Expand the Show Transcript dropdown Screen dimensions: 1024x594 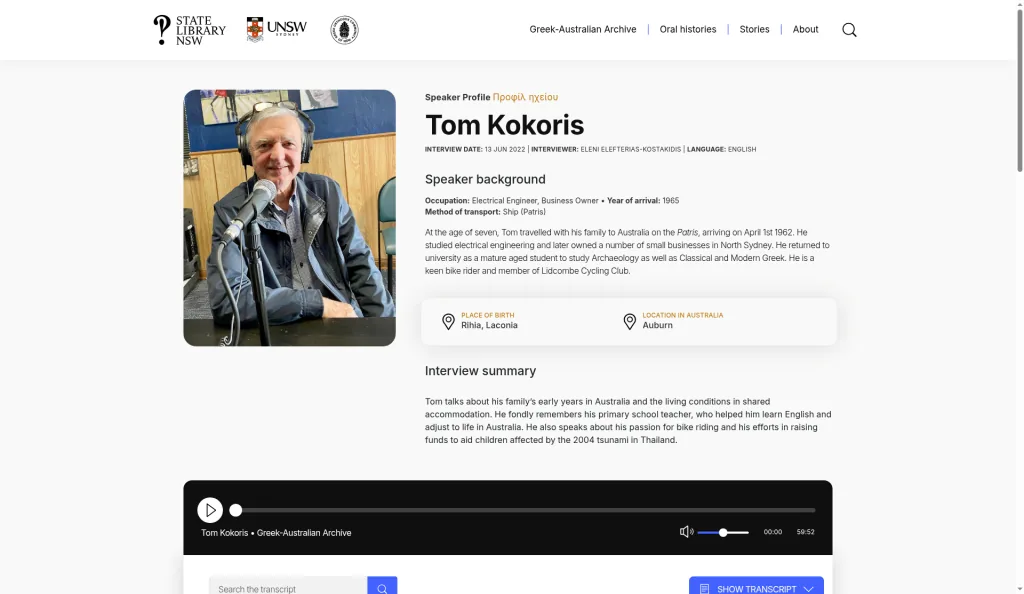(x=756, y=586)
